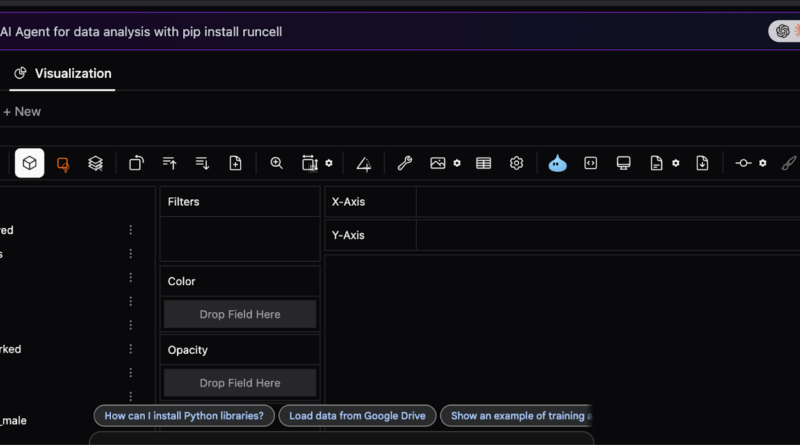
Task: Click the data table icon
Action: tap(483, 163)
